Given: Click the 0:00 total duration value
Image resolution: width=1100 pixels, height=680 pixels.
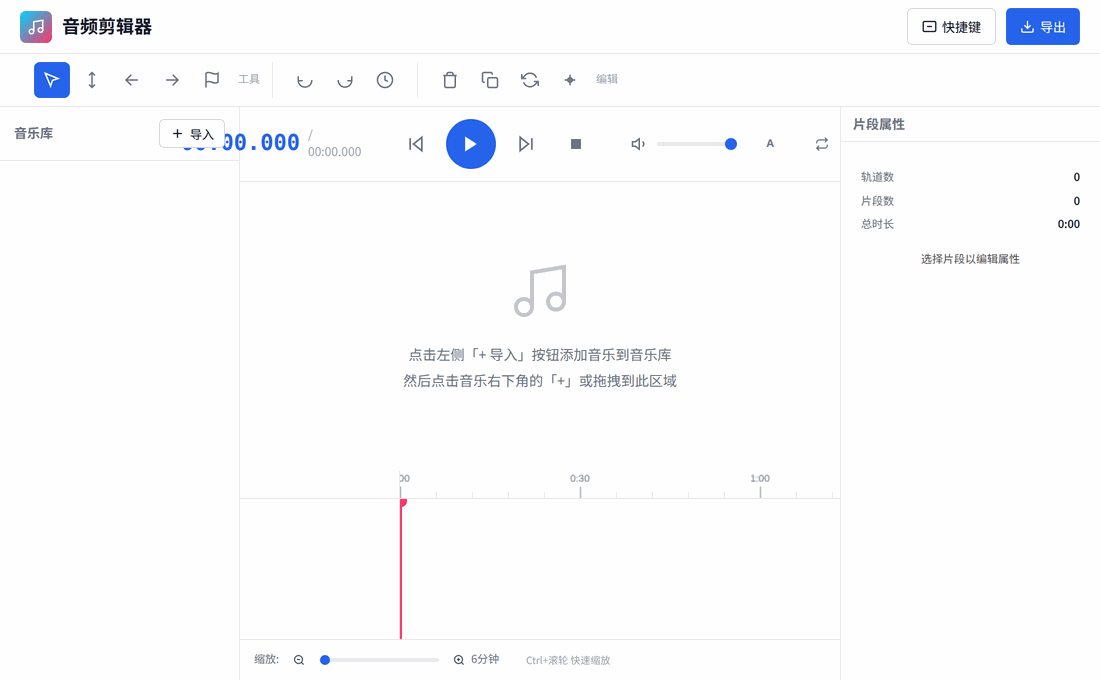Looking at the screenshot, I should tap(1068, 225).
